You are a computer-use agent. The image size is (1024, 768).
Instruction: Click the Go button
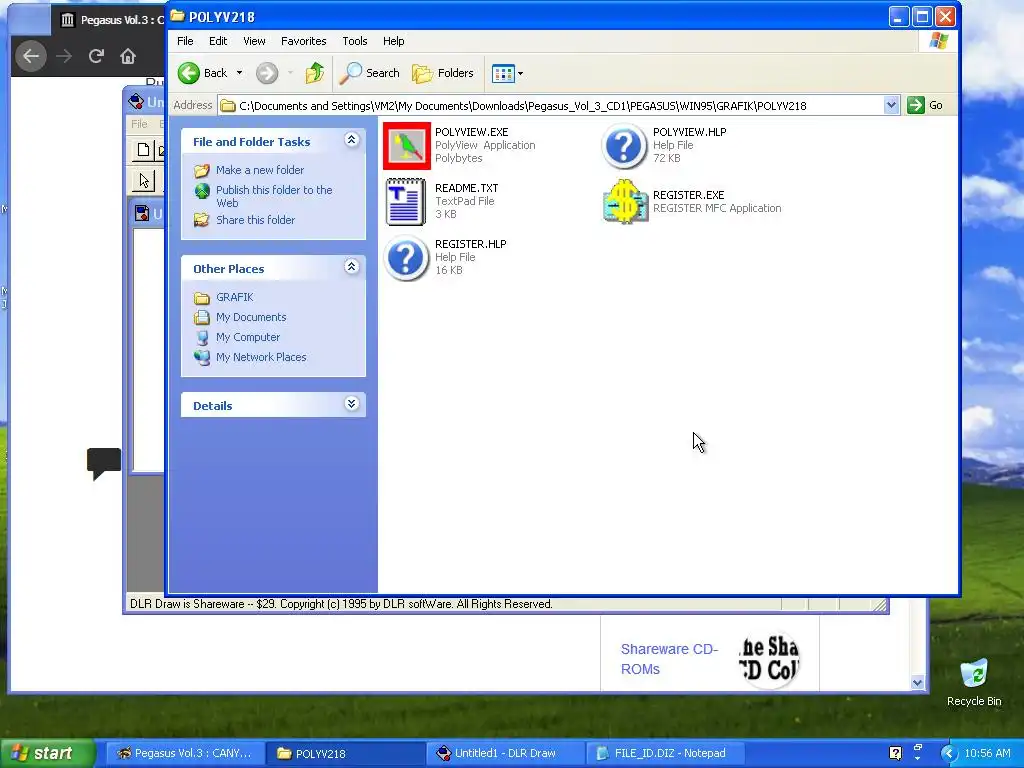[x=925, y=105]
